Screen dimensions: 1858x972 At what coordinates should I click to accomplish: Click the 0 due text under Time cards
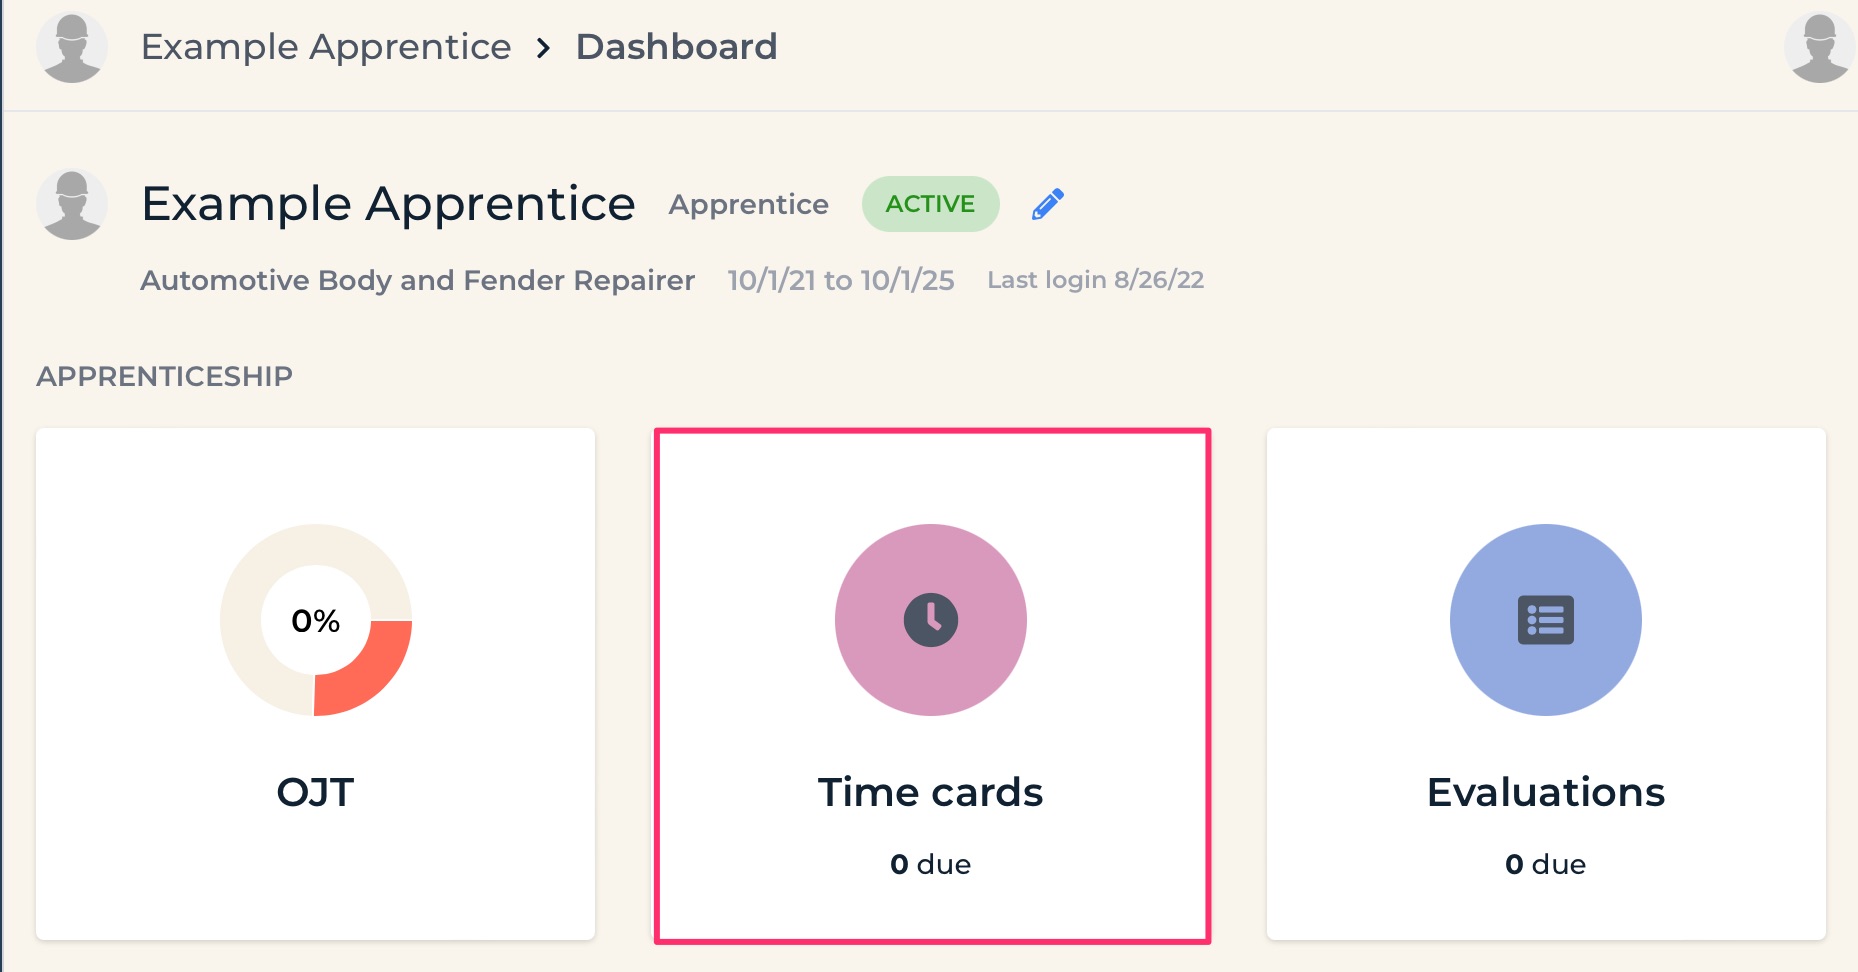(x=931, y=864)
